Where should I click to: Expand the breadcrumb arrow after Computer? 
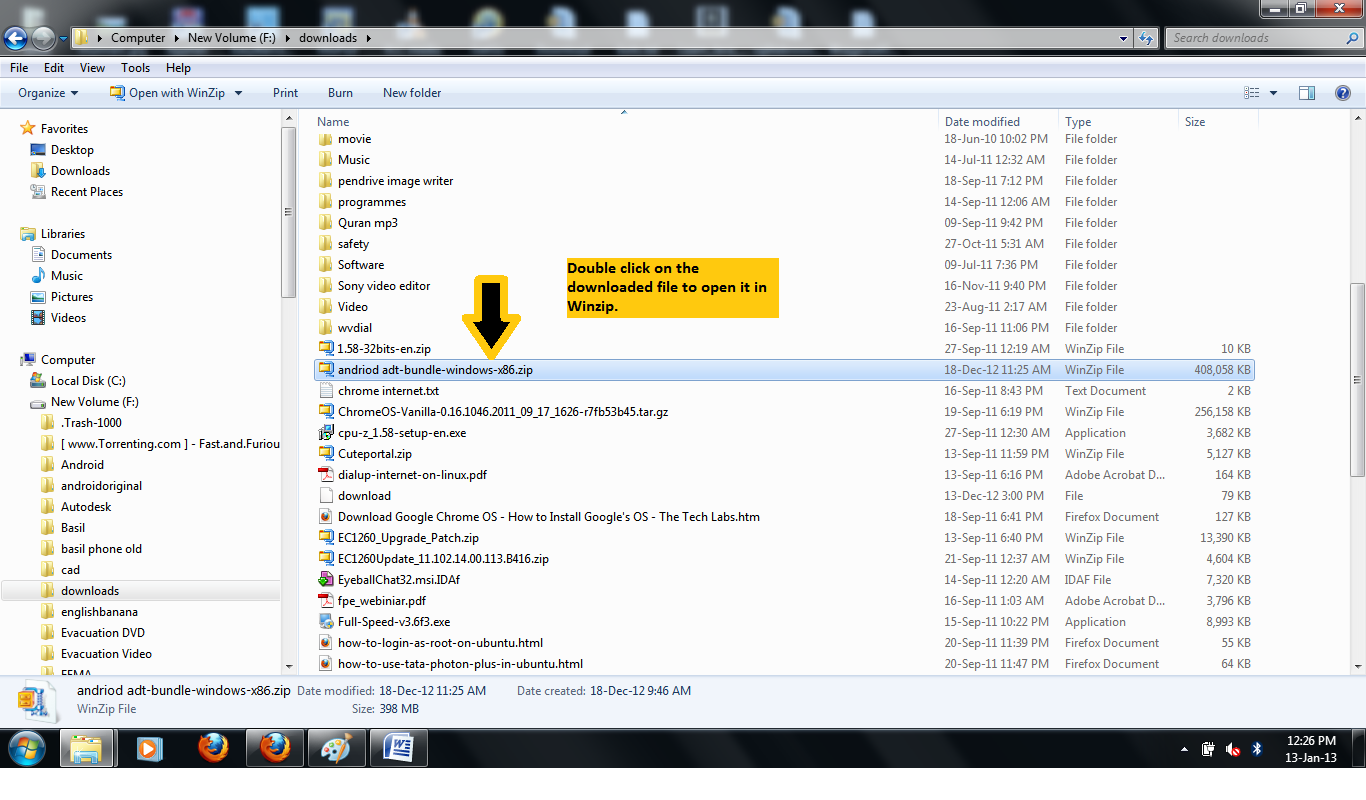(x=177, y=38)
